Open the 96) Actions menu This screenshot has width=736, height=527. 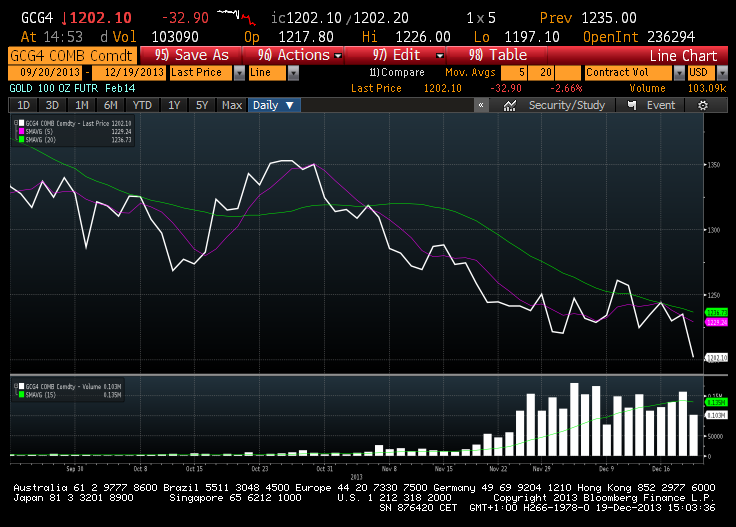[293, 55]
